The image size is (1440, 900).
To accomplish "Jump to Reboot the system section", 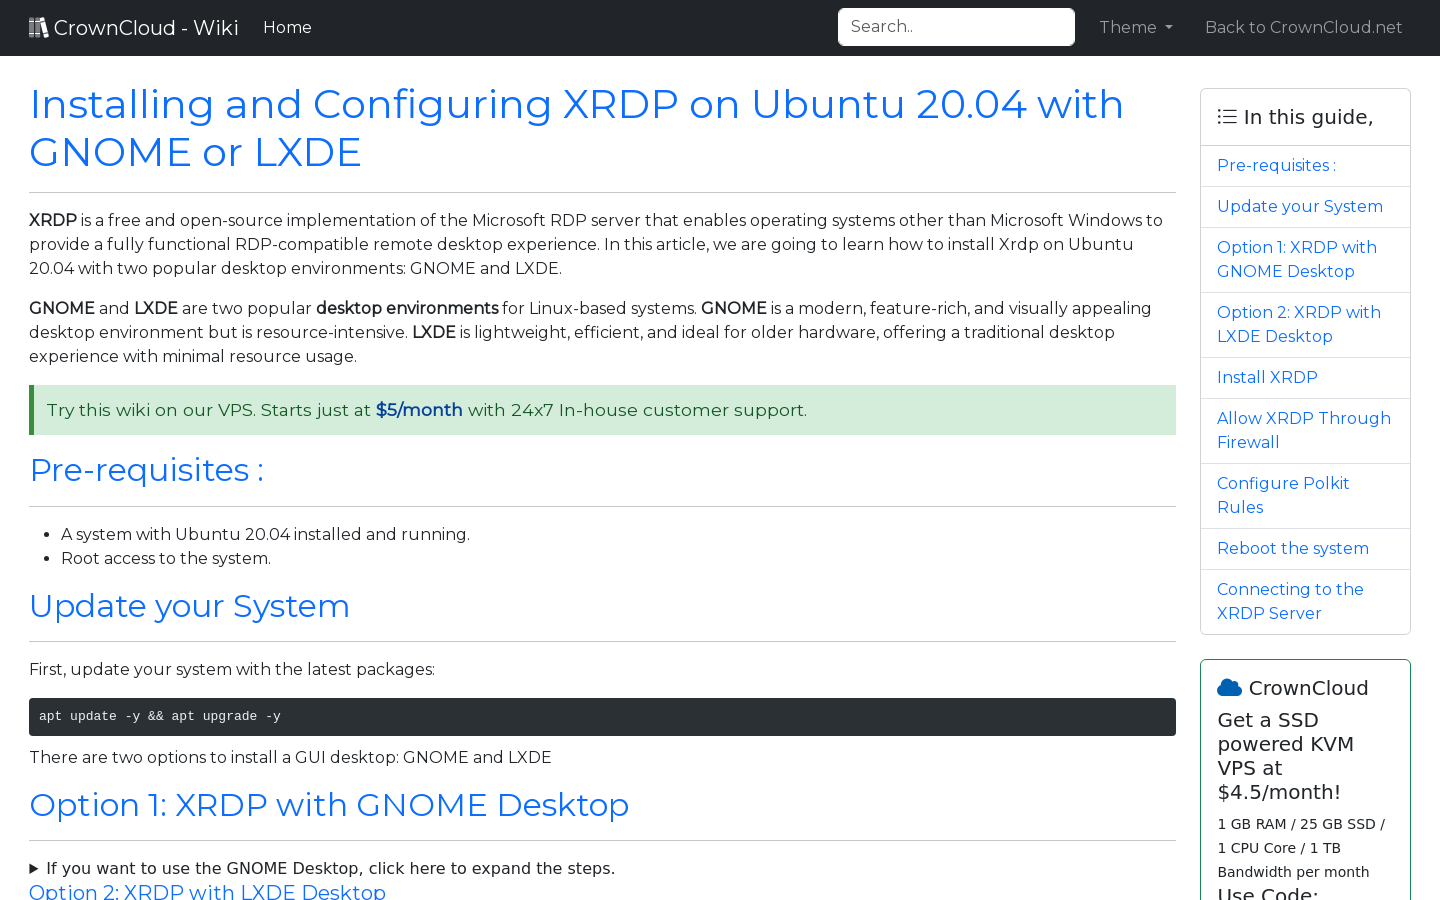I will tap(1292, 549).
